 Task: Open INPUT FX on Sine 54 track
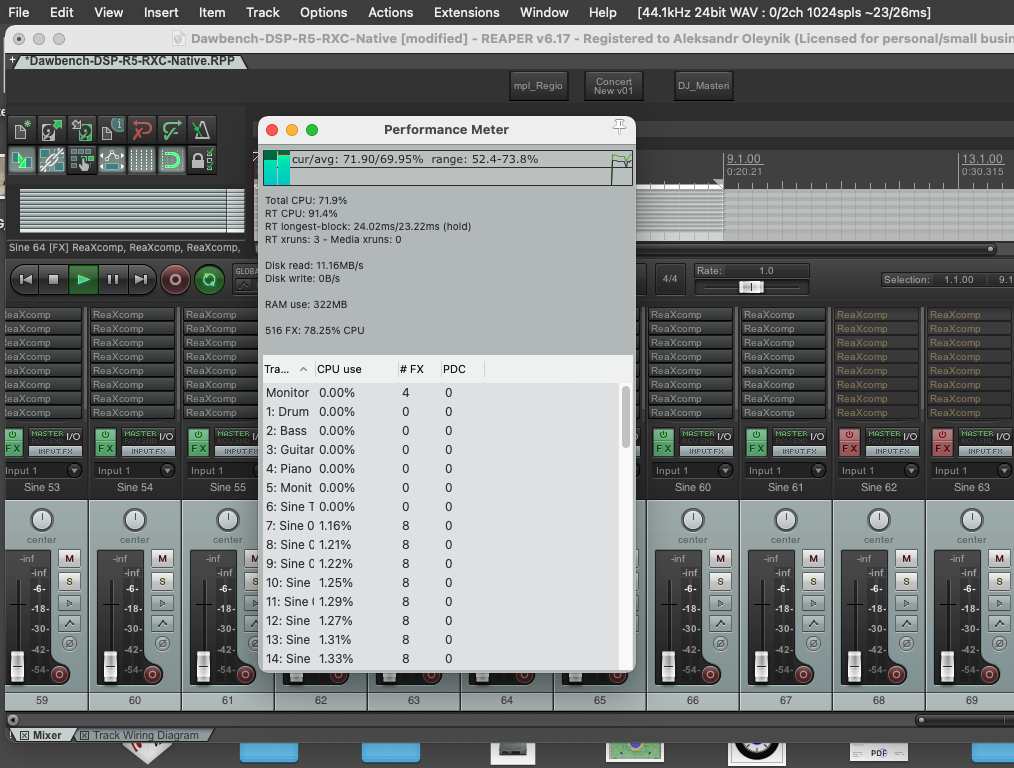147,451
